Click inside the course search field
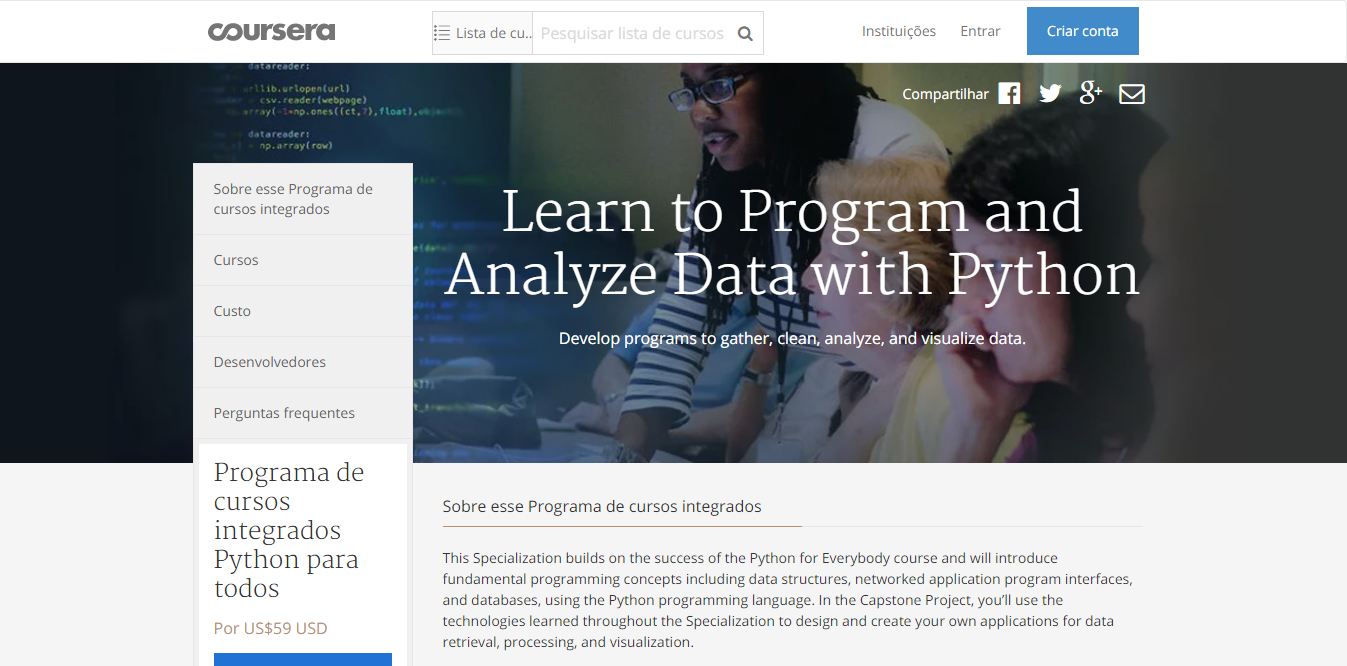Image resolution: width=1347 pixels, height=666 pixels. click(x=630, y=32)
